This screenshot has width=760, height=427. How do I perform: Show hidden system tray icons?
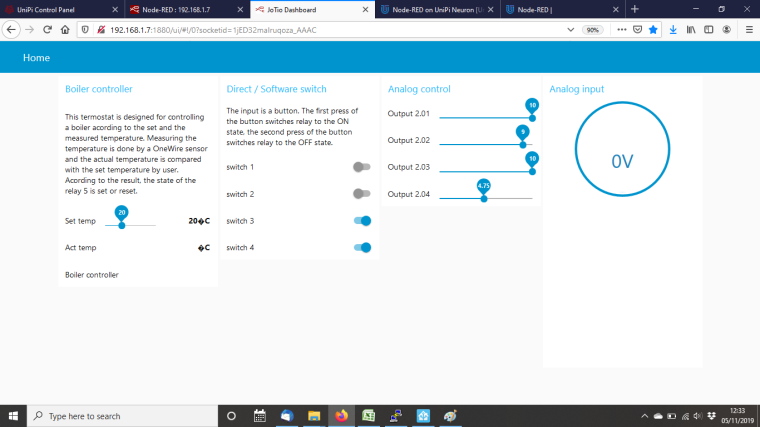coord(644,416)
